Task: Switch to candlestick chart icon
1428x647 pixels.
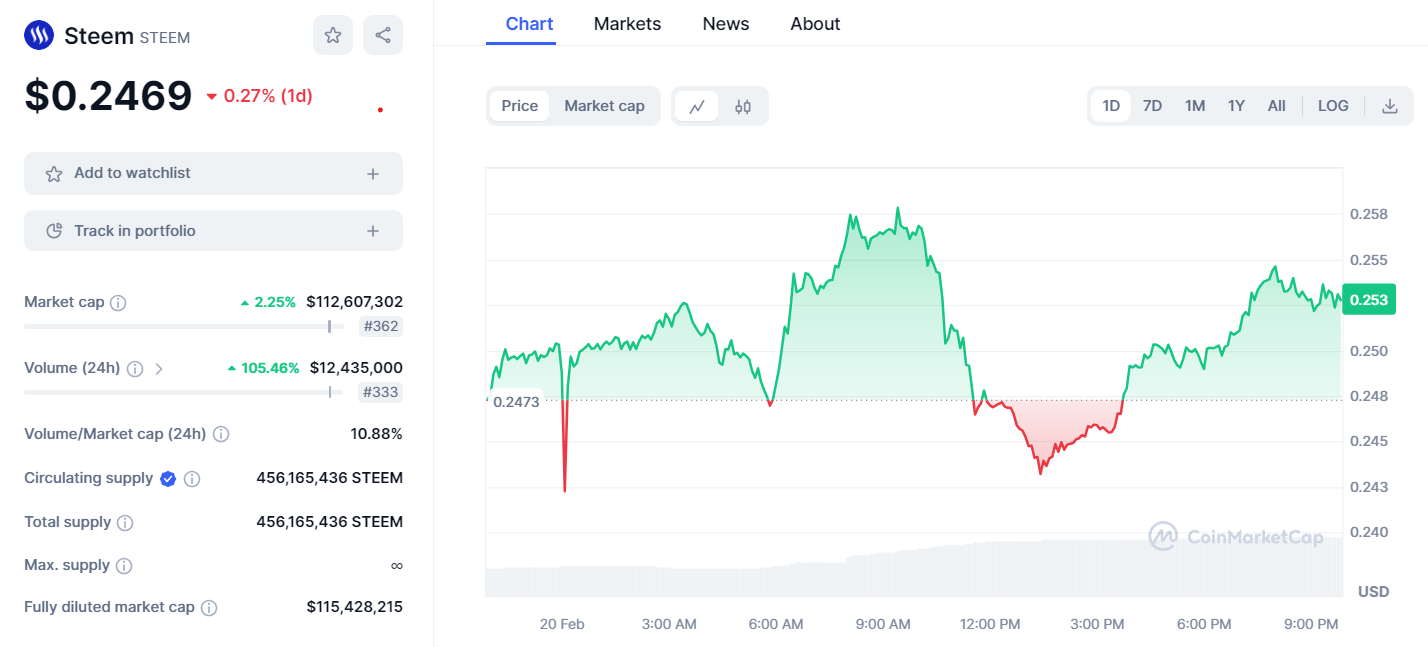Action: click(x=743, y=106)
